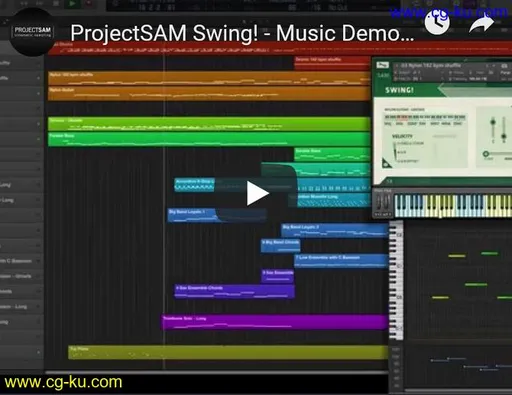Click the Kontakt on-screen piano keyboard
Screen dimensions: 512x395
click(453, 205)
